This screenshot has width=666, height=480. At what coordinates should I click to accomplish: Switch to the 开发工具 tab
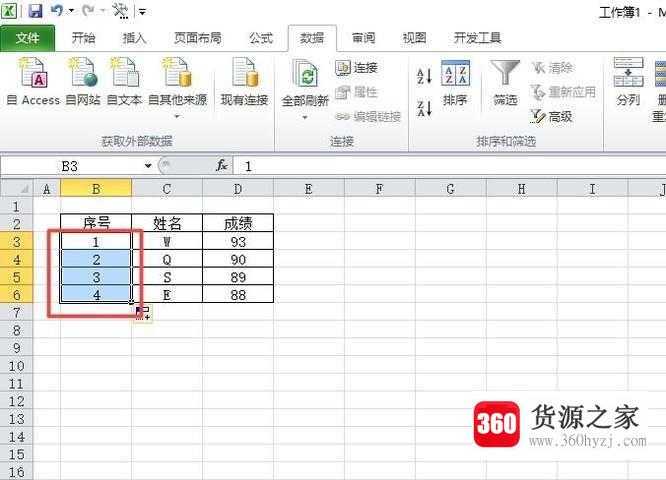click(477, 38)
